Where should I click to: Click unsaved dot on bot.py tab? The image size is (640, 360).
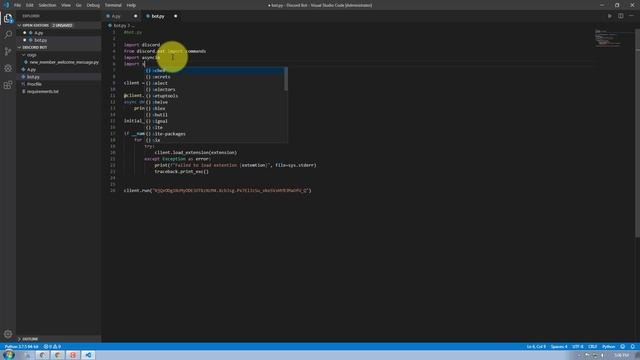[x=176, y=16]
